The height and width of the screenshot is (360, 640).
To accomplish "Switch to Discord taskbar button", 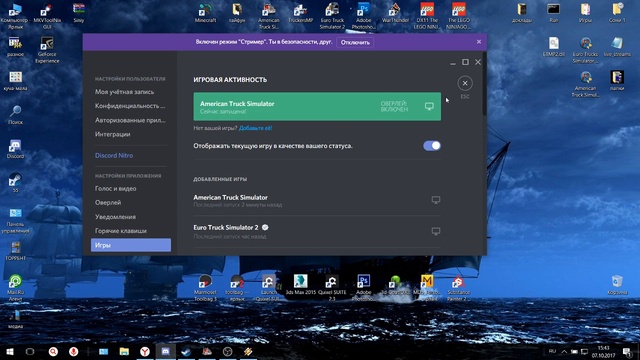I will tap(165, 351).
